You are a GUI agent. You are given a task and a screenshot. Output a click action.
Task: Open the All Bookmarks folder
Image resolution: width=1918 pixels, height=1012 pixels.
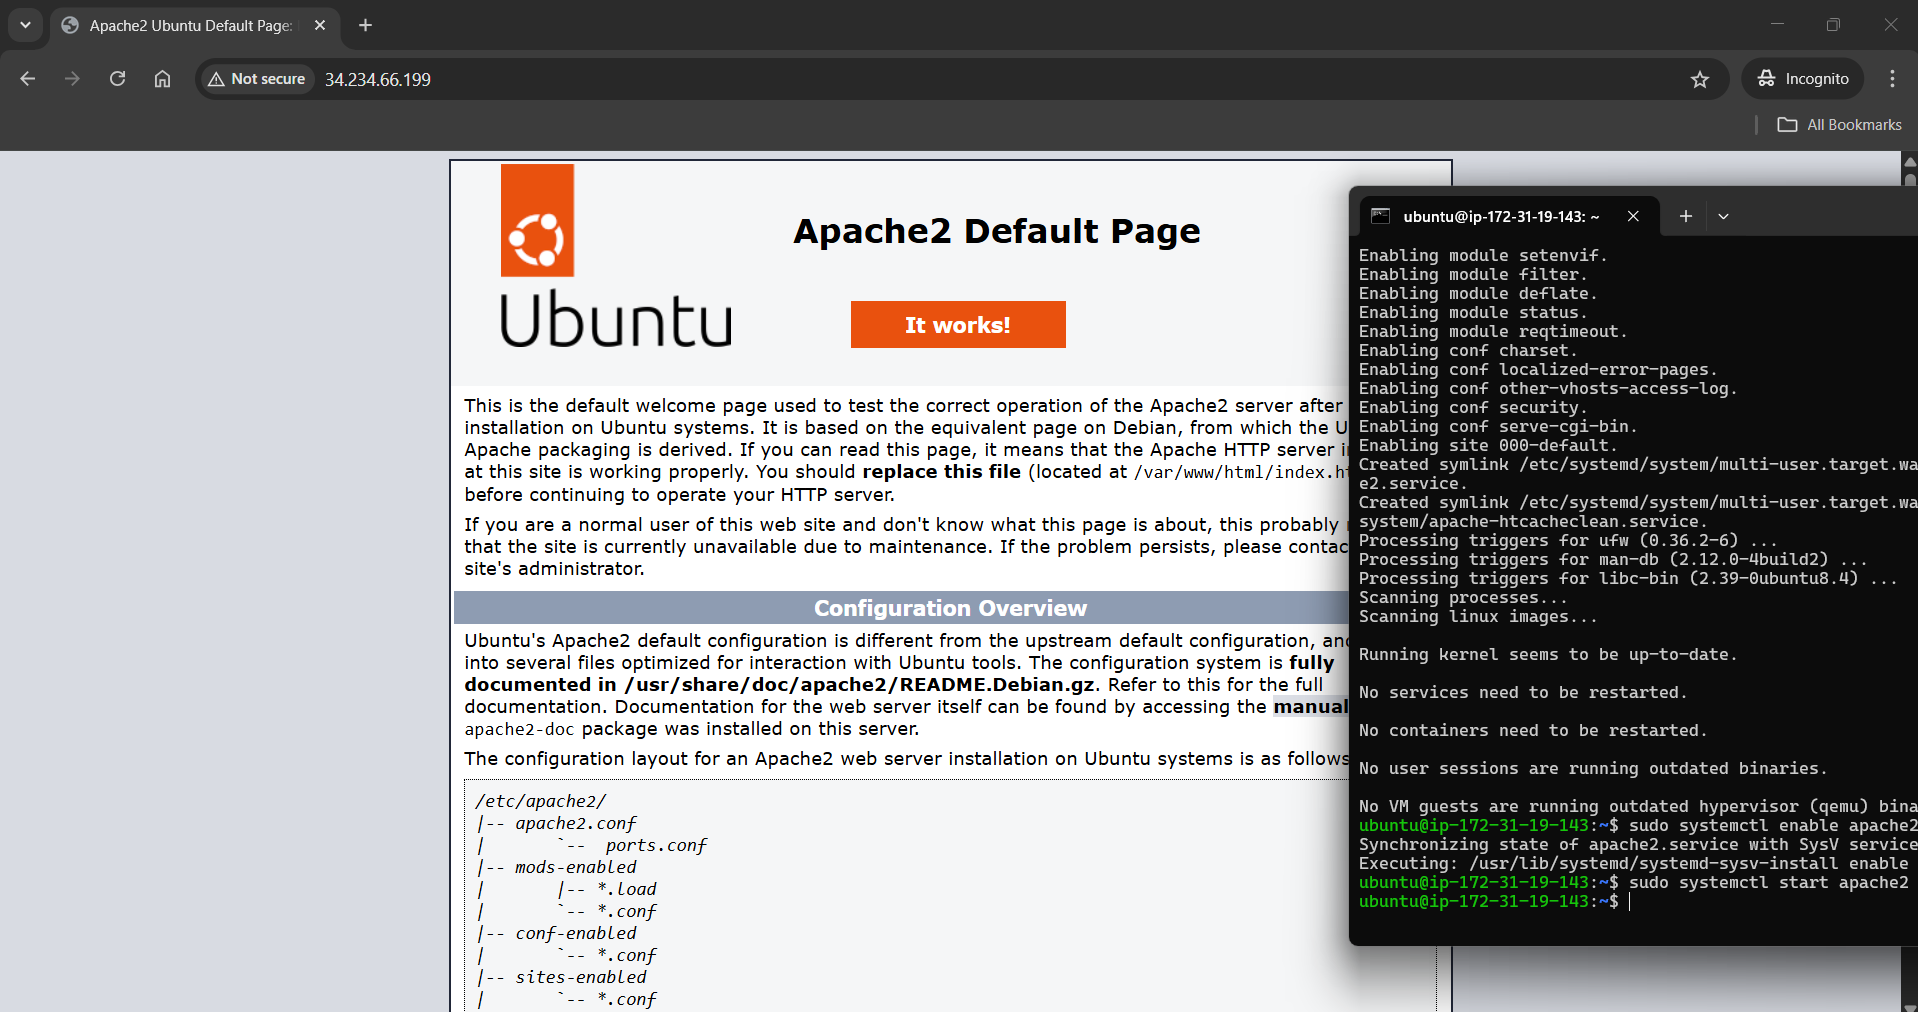tap(1840, 125)
